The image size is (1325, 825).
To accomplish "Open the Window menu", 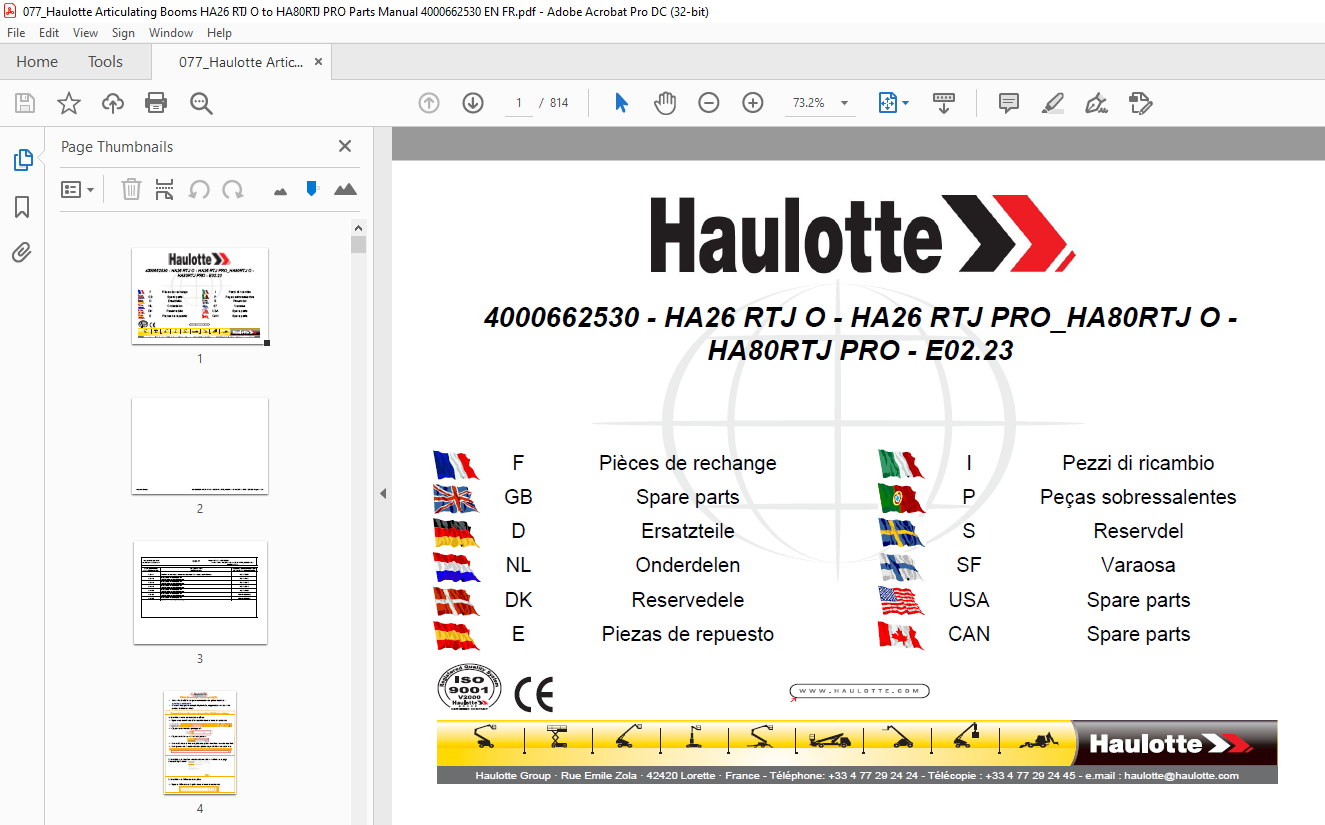I will pos(171,33).
